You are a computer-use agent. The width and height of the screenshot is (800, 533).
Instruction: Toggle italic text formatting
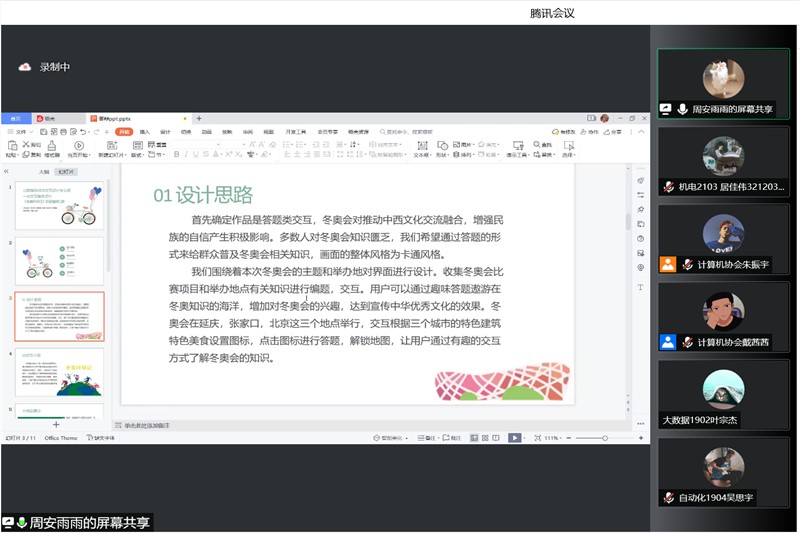tap(187, 155)
